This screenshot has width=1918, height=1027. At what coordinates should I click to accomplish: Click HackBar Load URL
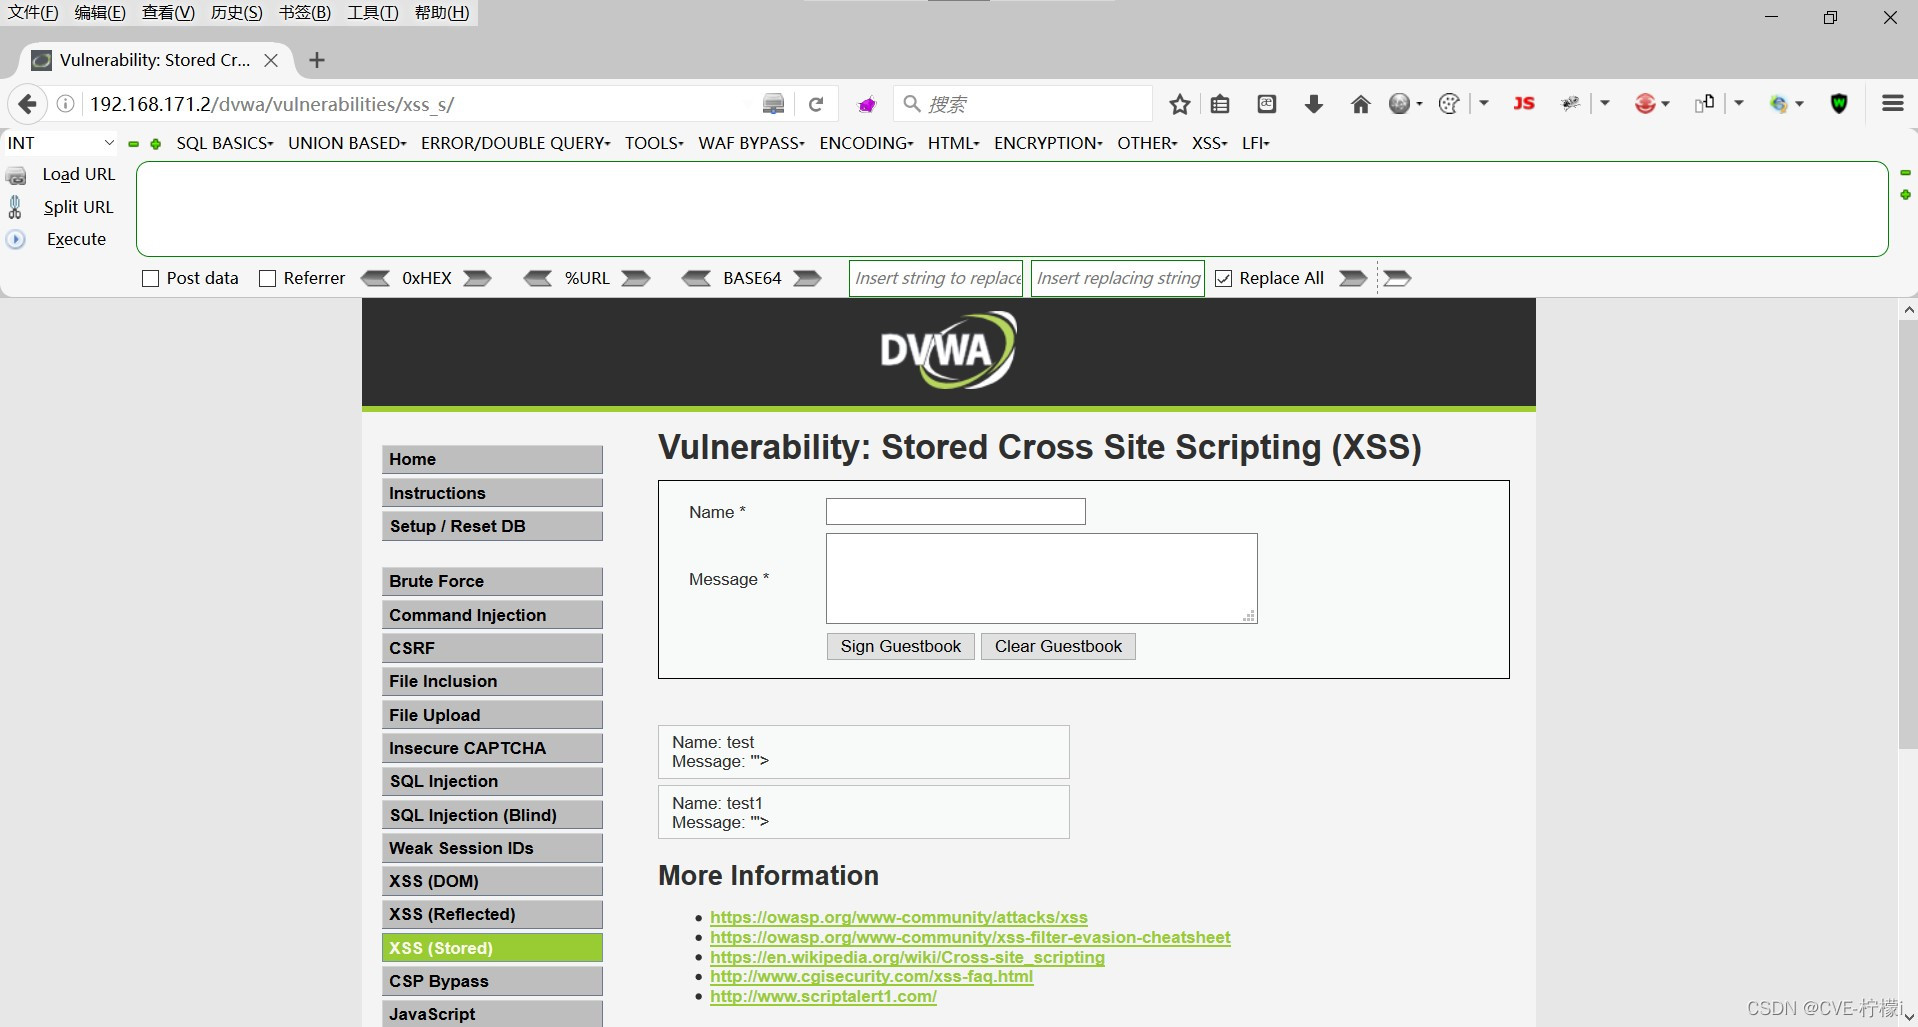78,174
